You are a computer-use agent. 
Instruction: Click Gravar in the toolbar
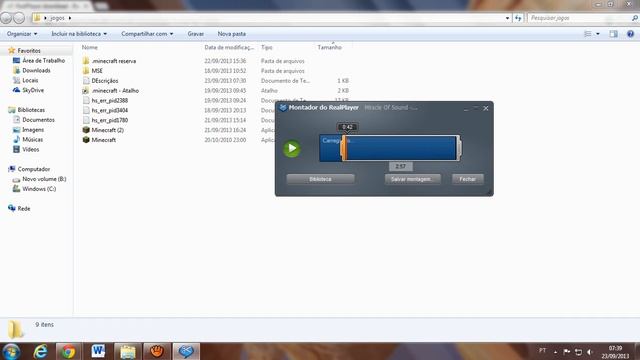click(x=196, y=34)
